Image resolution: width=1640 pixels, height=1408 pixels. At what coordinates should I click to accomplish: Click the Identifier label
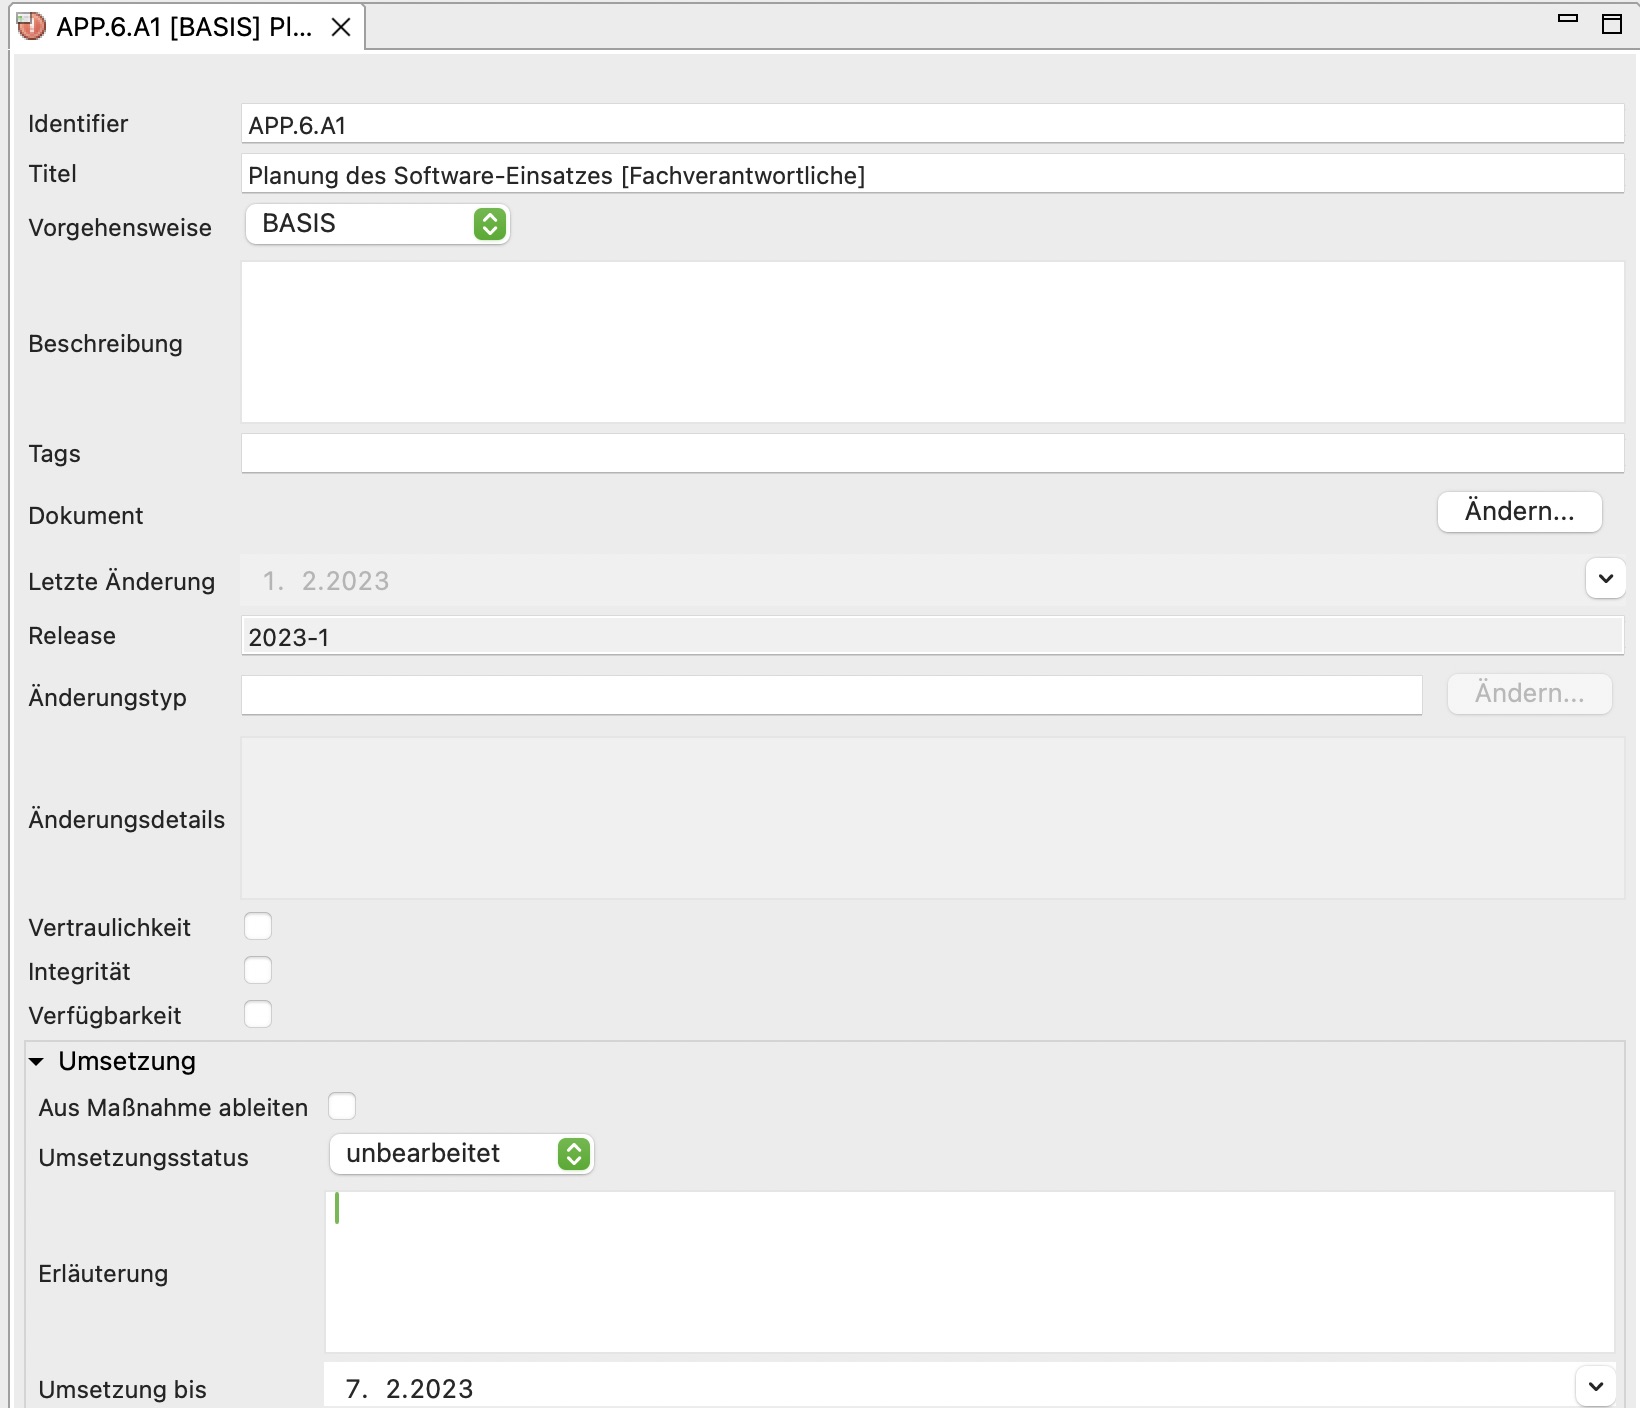[x=78, y=124]
